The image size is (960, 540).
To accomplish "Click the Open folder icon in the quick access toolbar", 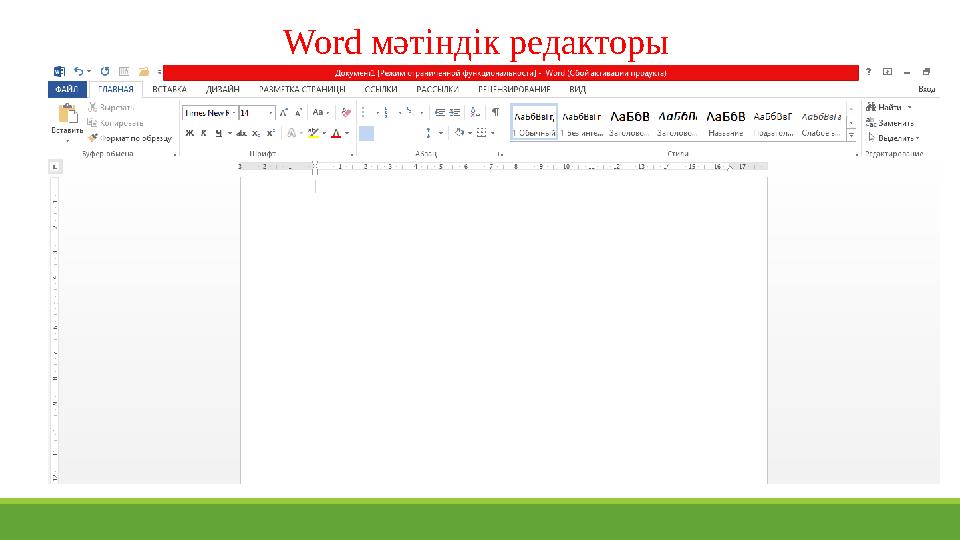I will click(143, 72).
